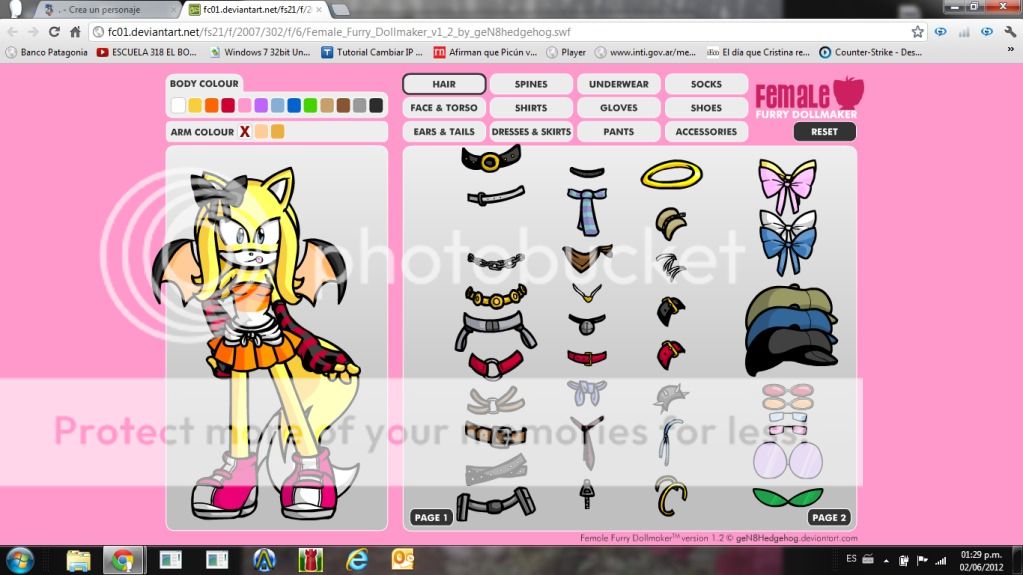Image resolution: width=1023 pixels, height=575 pixels.
Task: Open the Shirts category
Action: point(531,108)
